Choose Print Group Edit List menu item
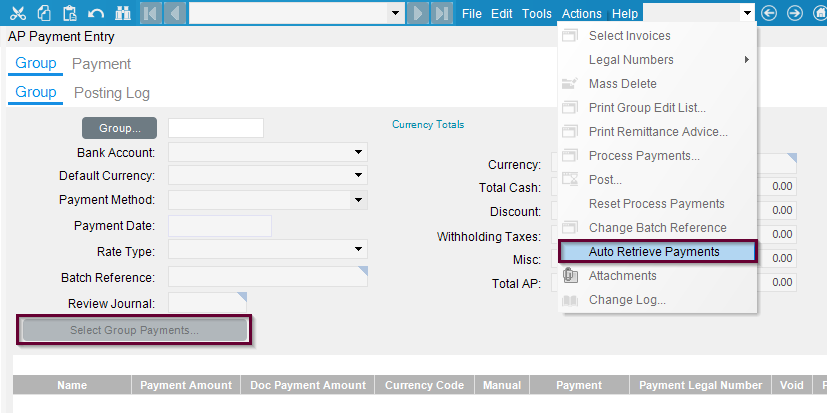Image resolution: width=827 pixels, height=413 pixels. 658,108
